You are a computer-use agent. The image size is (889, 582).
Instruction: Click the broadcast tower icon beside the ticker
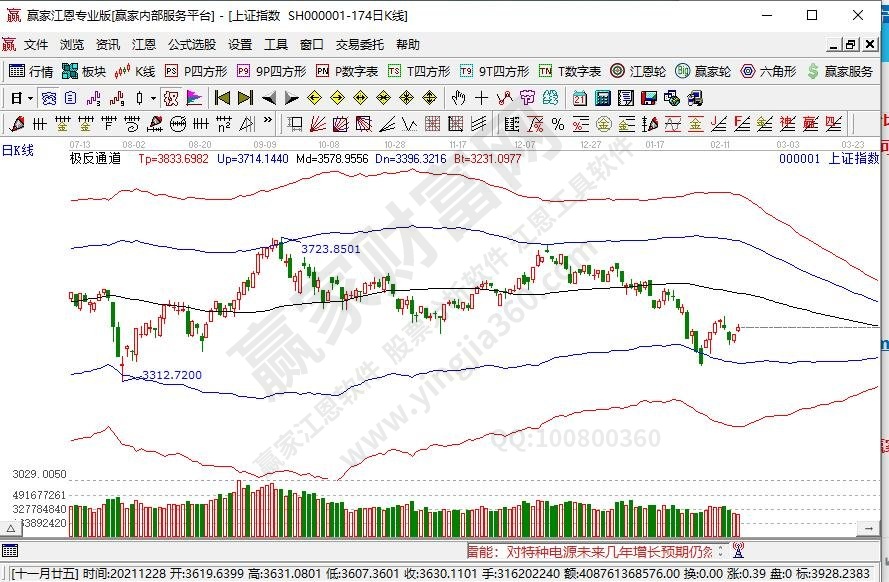[738, 550]
